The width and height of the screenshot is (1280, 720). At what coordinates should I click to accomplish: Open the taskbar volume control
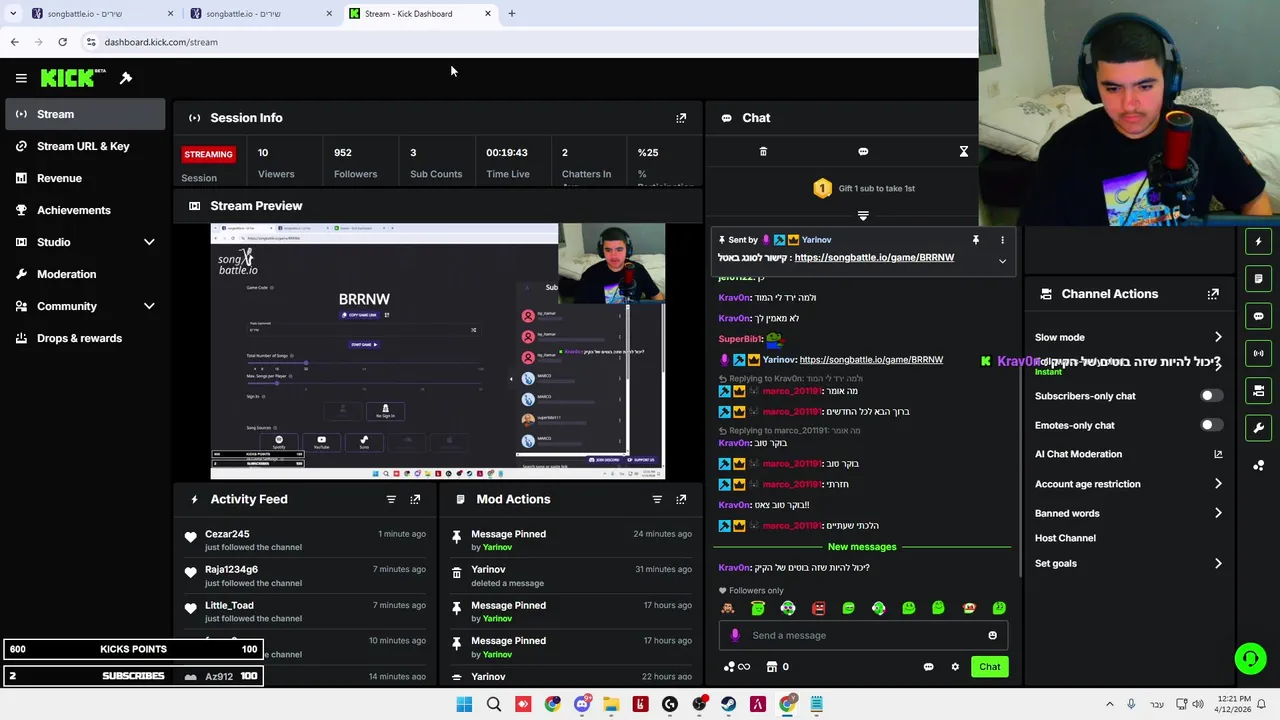[1198, 705]
